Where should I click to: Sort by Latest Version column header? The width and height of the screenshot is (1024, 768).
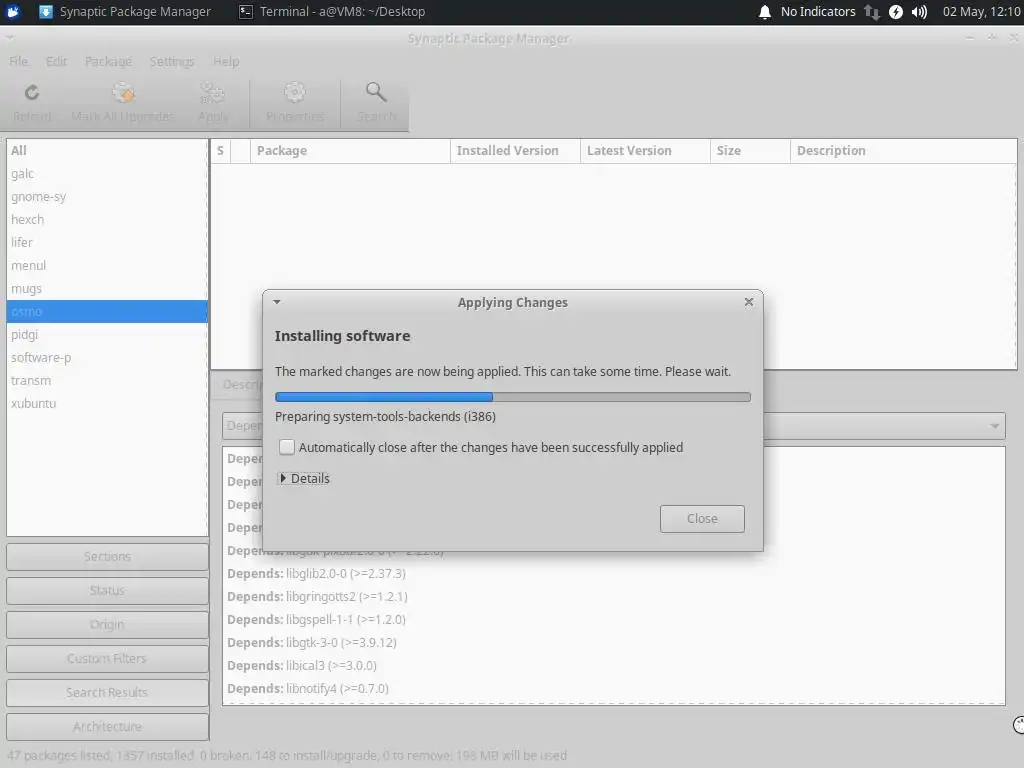[x=645, y=151]
